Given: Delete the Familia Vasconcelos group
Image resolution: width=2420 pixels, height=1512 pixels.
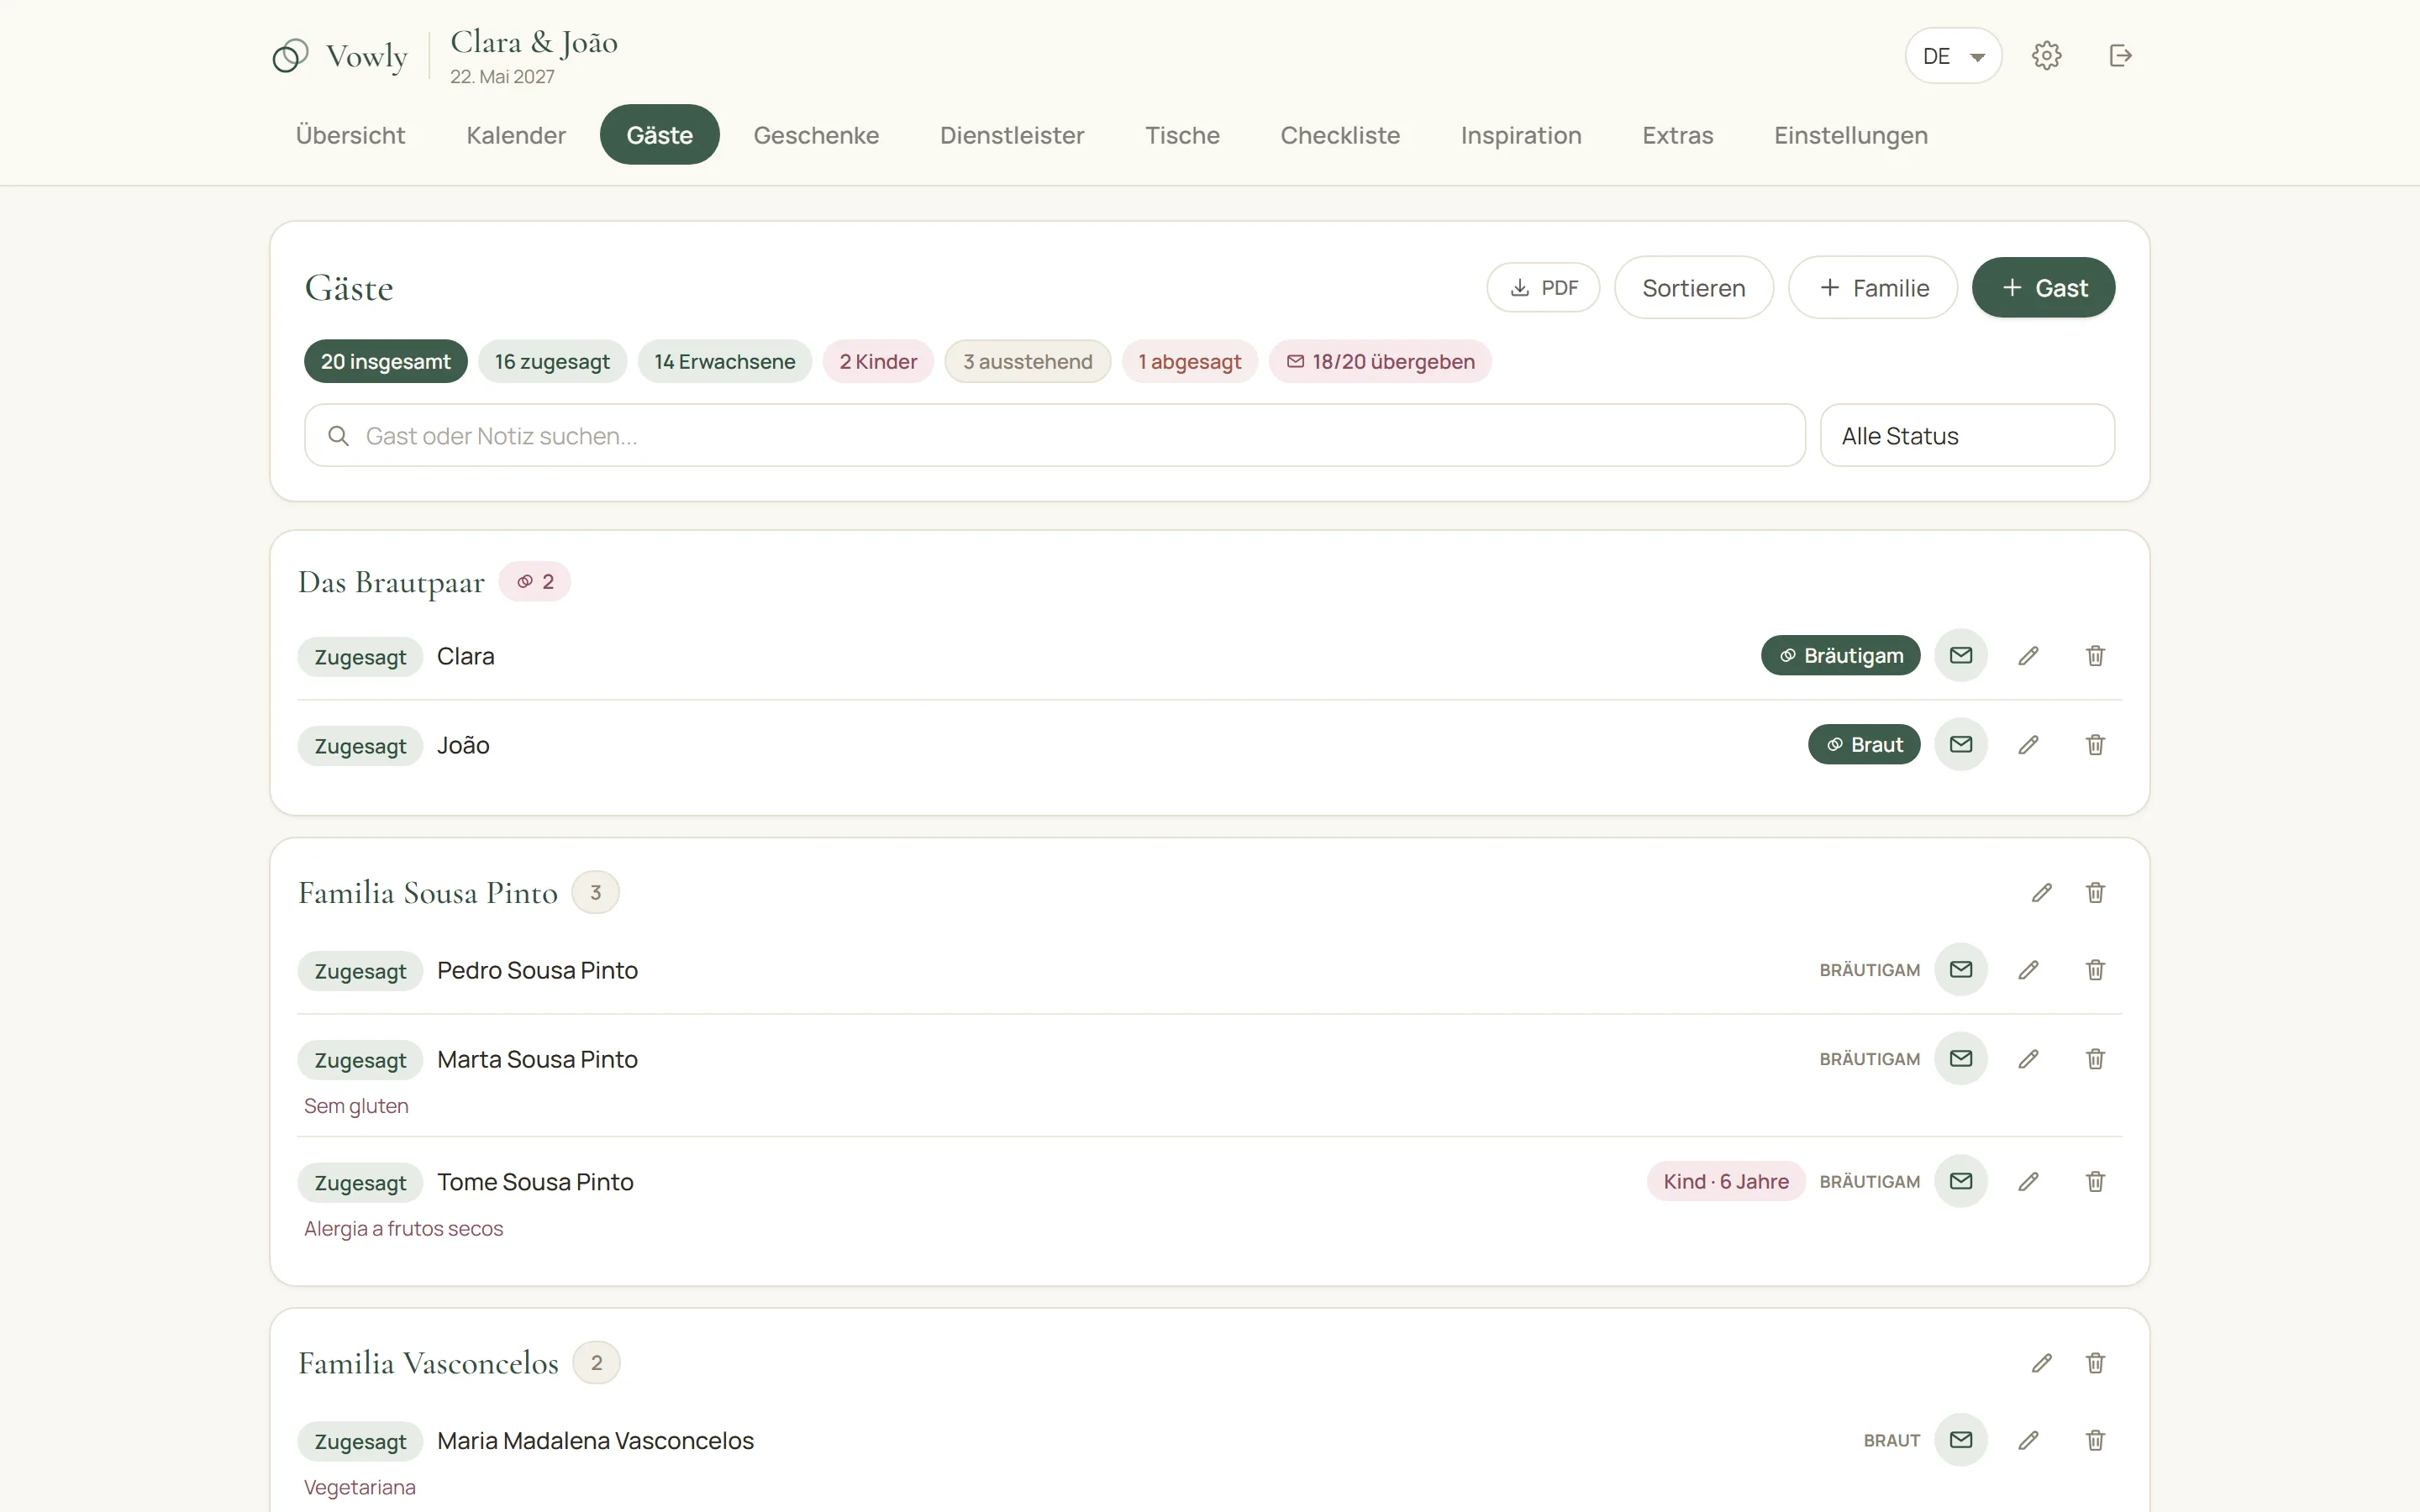Looking at the screenshot, I should point(2095,1363).
